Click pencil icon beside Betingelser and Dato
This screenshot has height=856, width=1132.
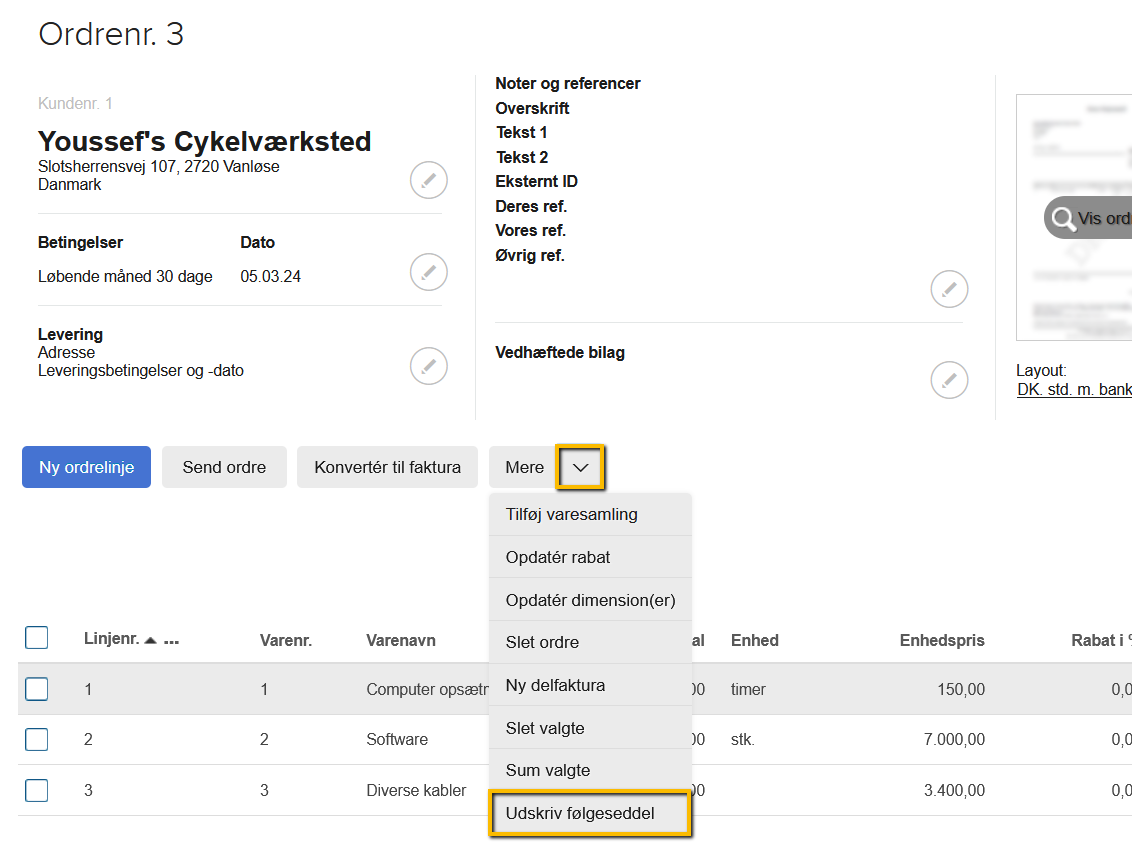pyautogui.click(x=428, y=272)
